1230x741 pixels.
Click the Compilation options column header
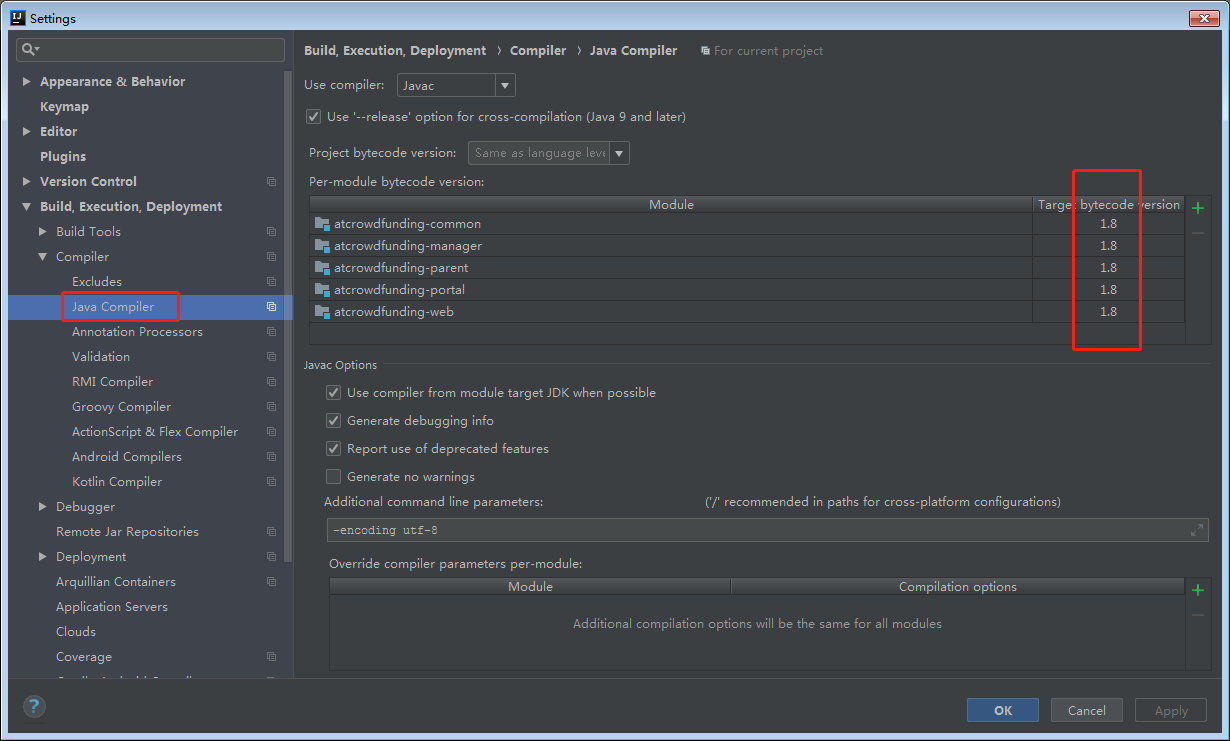tap(958, 587)
